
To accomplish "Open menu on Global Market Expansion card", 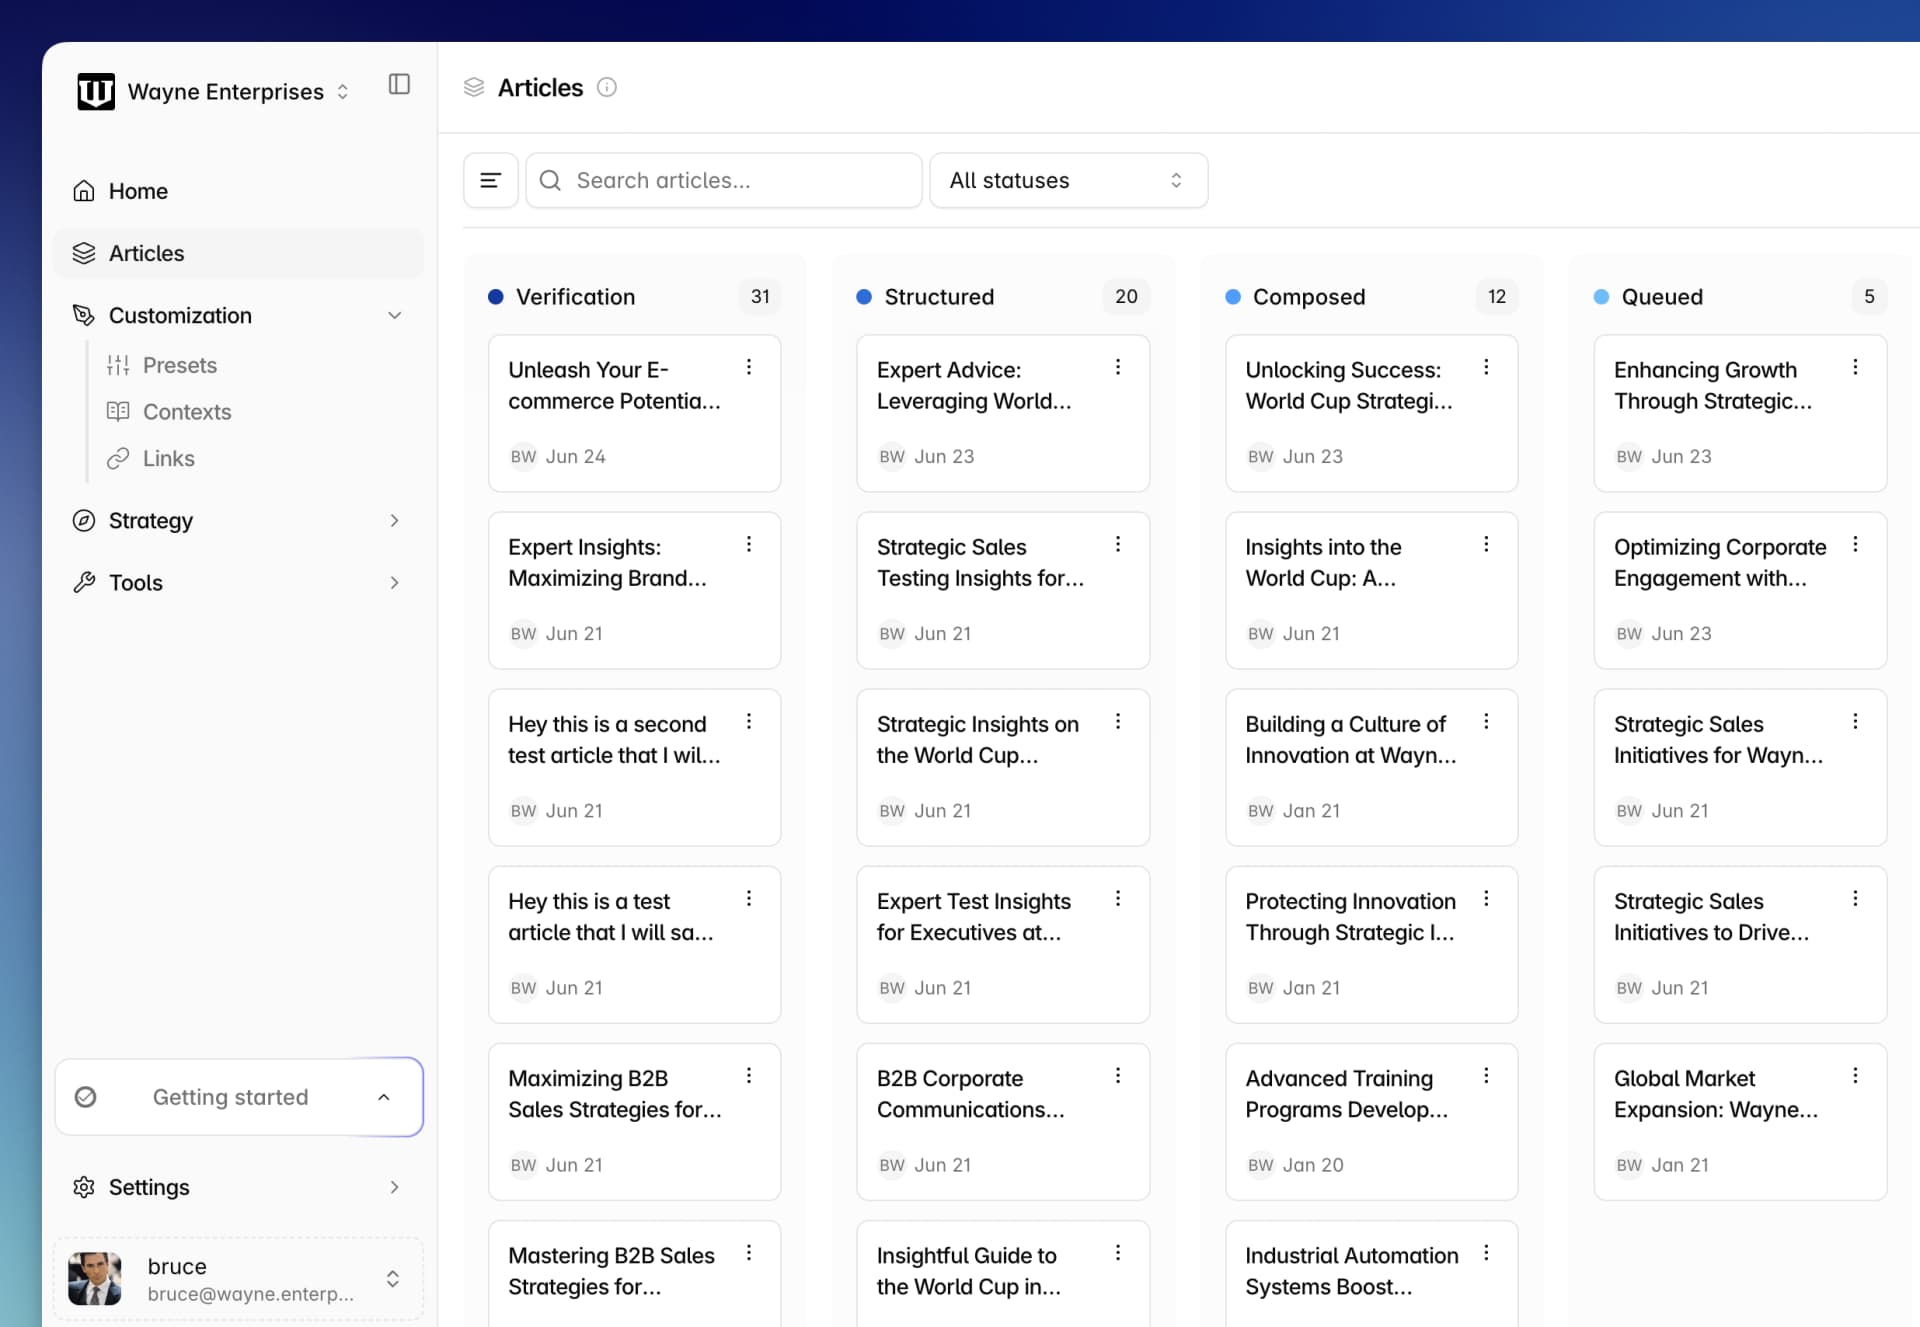I will click(1855, 1075).
